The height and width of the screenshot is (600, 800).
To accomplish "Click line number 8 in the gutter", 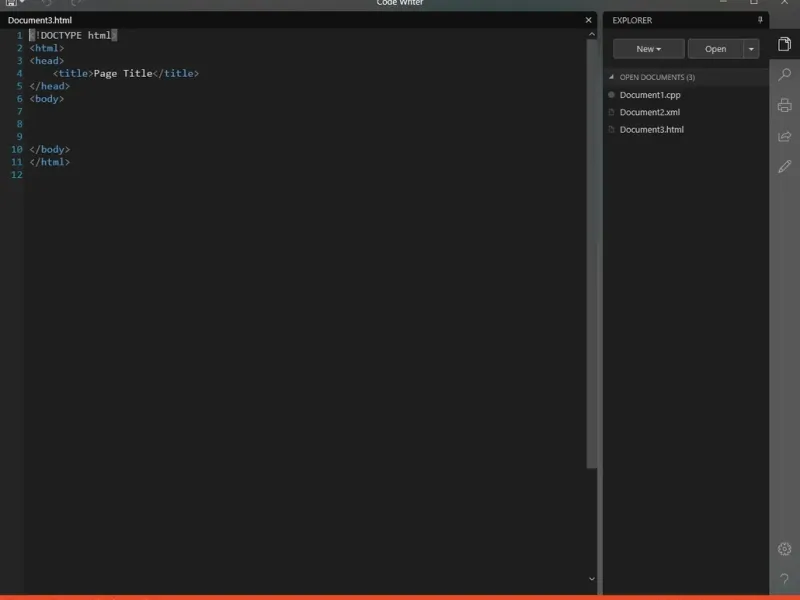I will pos(19,123).
